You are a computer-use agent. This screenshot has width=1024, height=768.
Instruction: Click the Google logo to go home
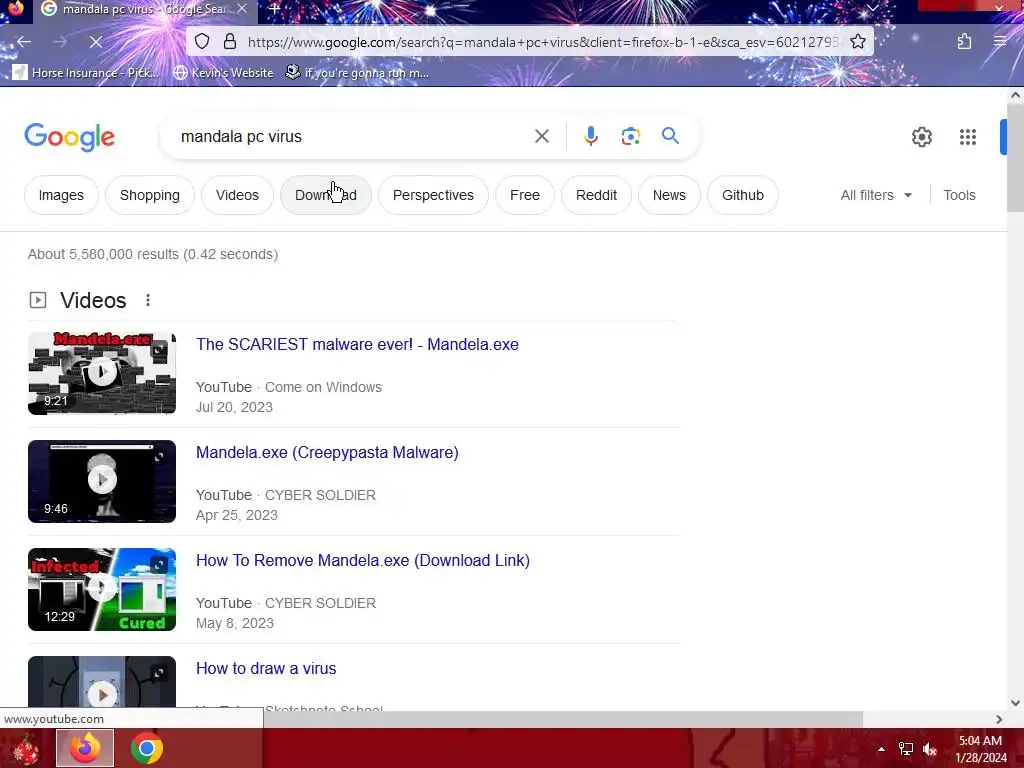click(70, 137)
